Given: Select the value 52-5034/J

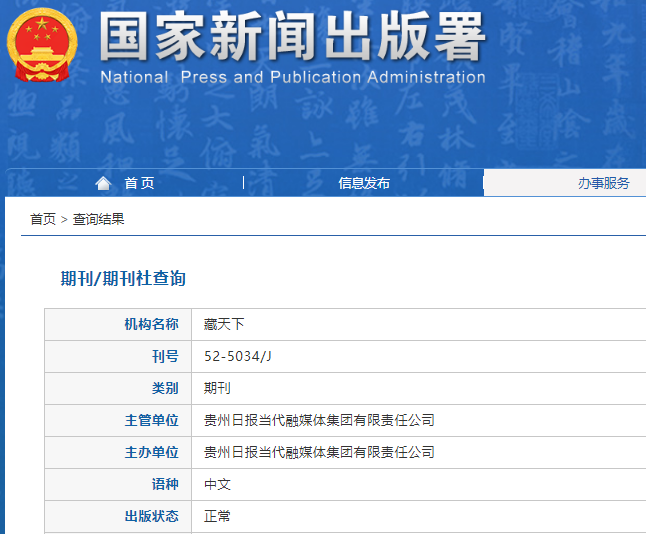Looking at the screenshot, I should coord(238,356).
